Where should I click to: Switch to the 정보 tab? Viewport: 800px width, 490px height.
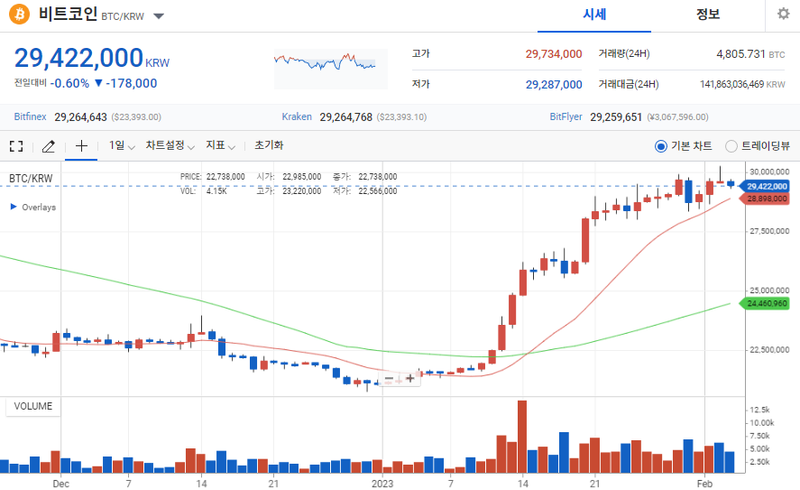tap(708, 15)
